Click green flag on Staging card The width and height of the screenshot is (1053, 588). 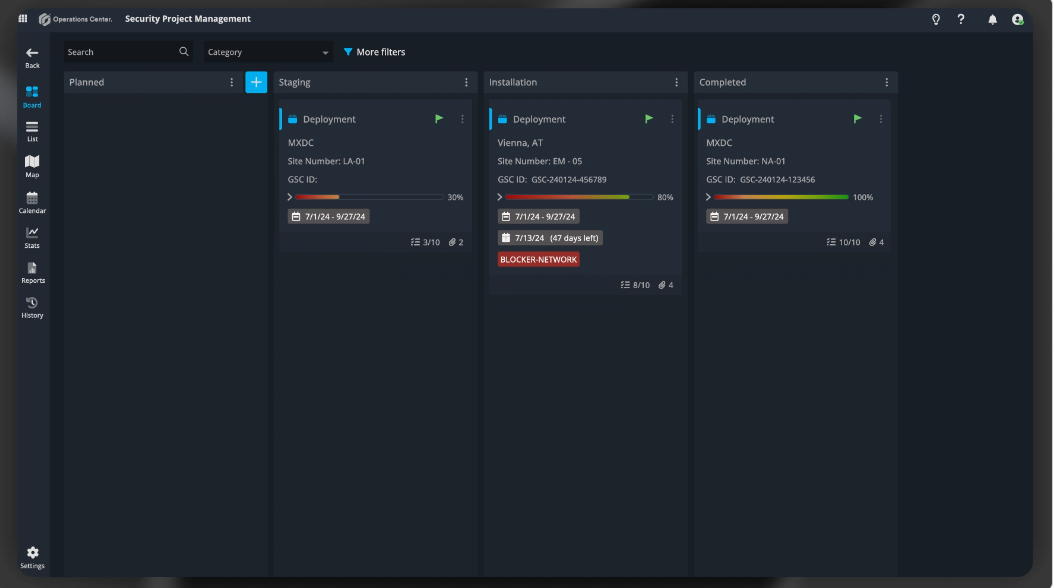[x=439, y=119]
